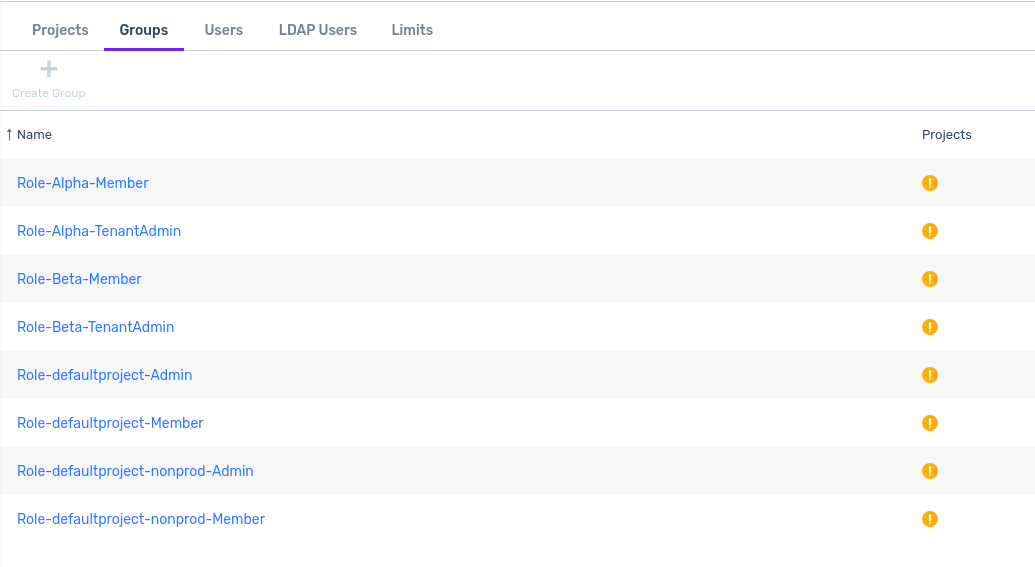The image size is (1035, 567).
Task: Open the Role-Beta-TenantAdmin group link
Action: 96,327
